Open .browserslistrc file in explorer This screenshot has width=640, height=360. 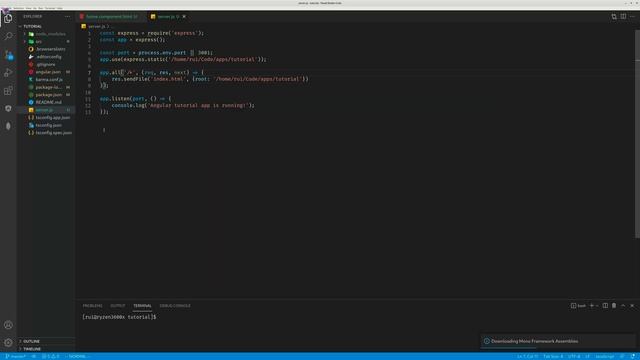[x=47, y=49]
